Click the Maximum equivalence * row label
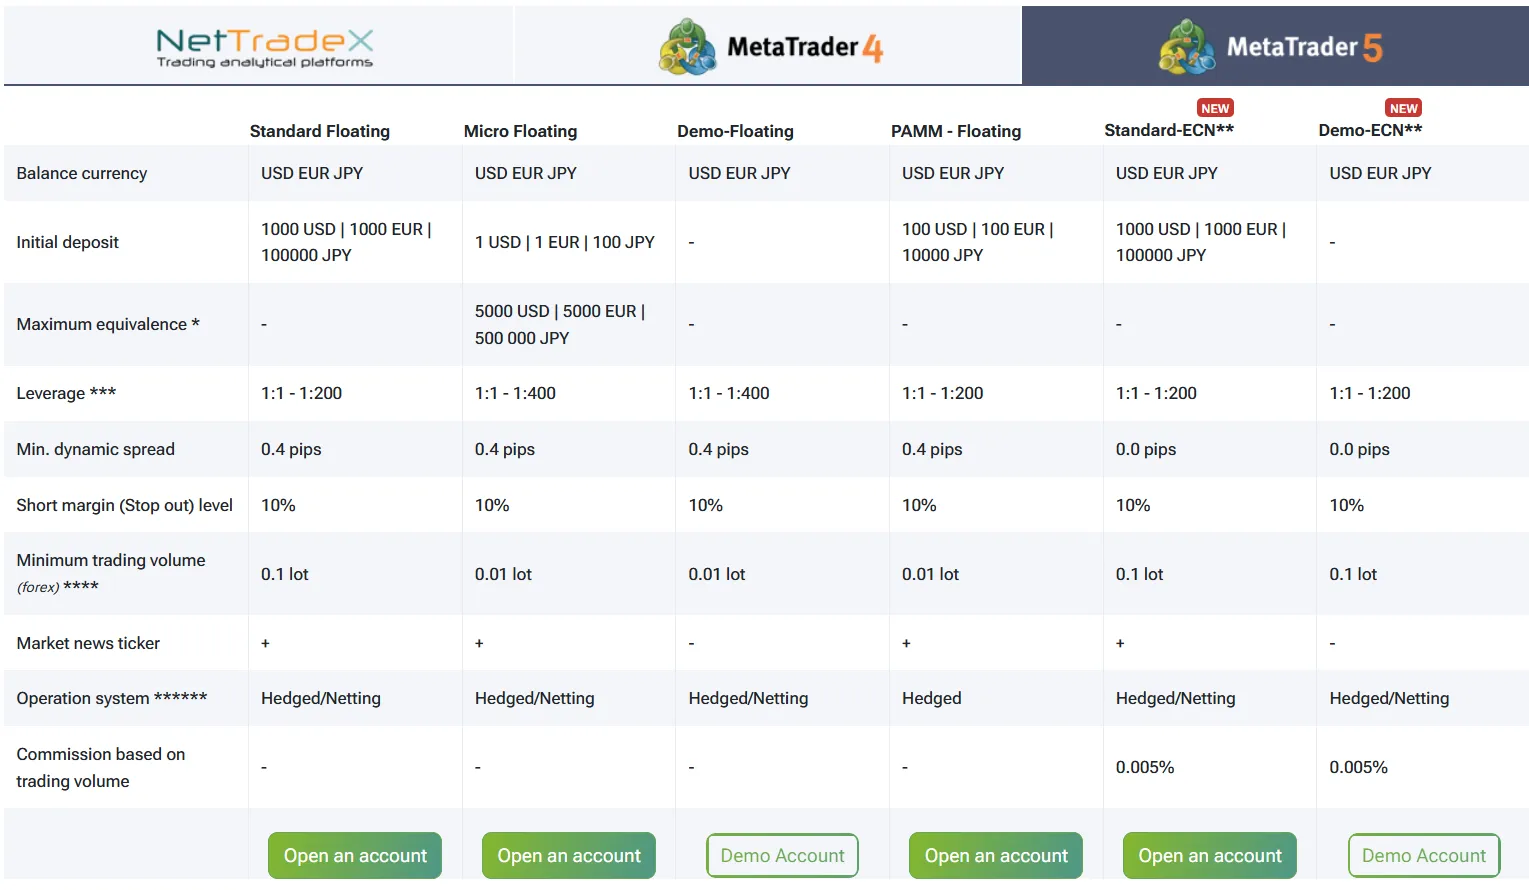This screenshot has height=890, width=1529. 108,324
